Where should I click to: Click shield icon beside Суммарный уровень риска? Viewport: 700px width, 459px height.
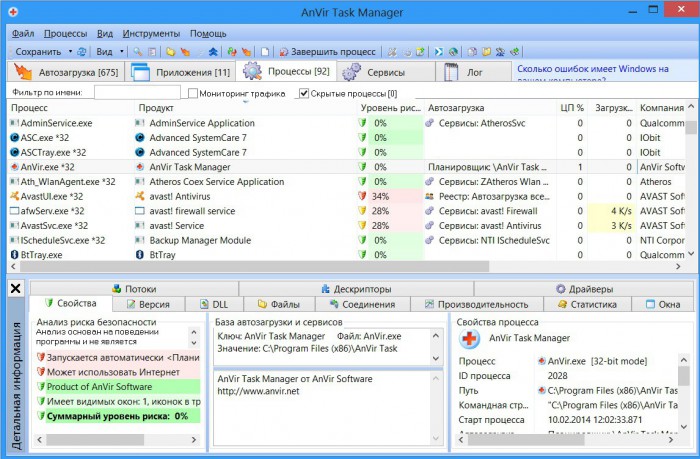[x=41, y=416]
